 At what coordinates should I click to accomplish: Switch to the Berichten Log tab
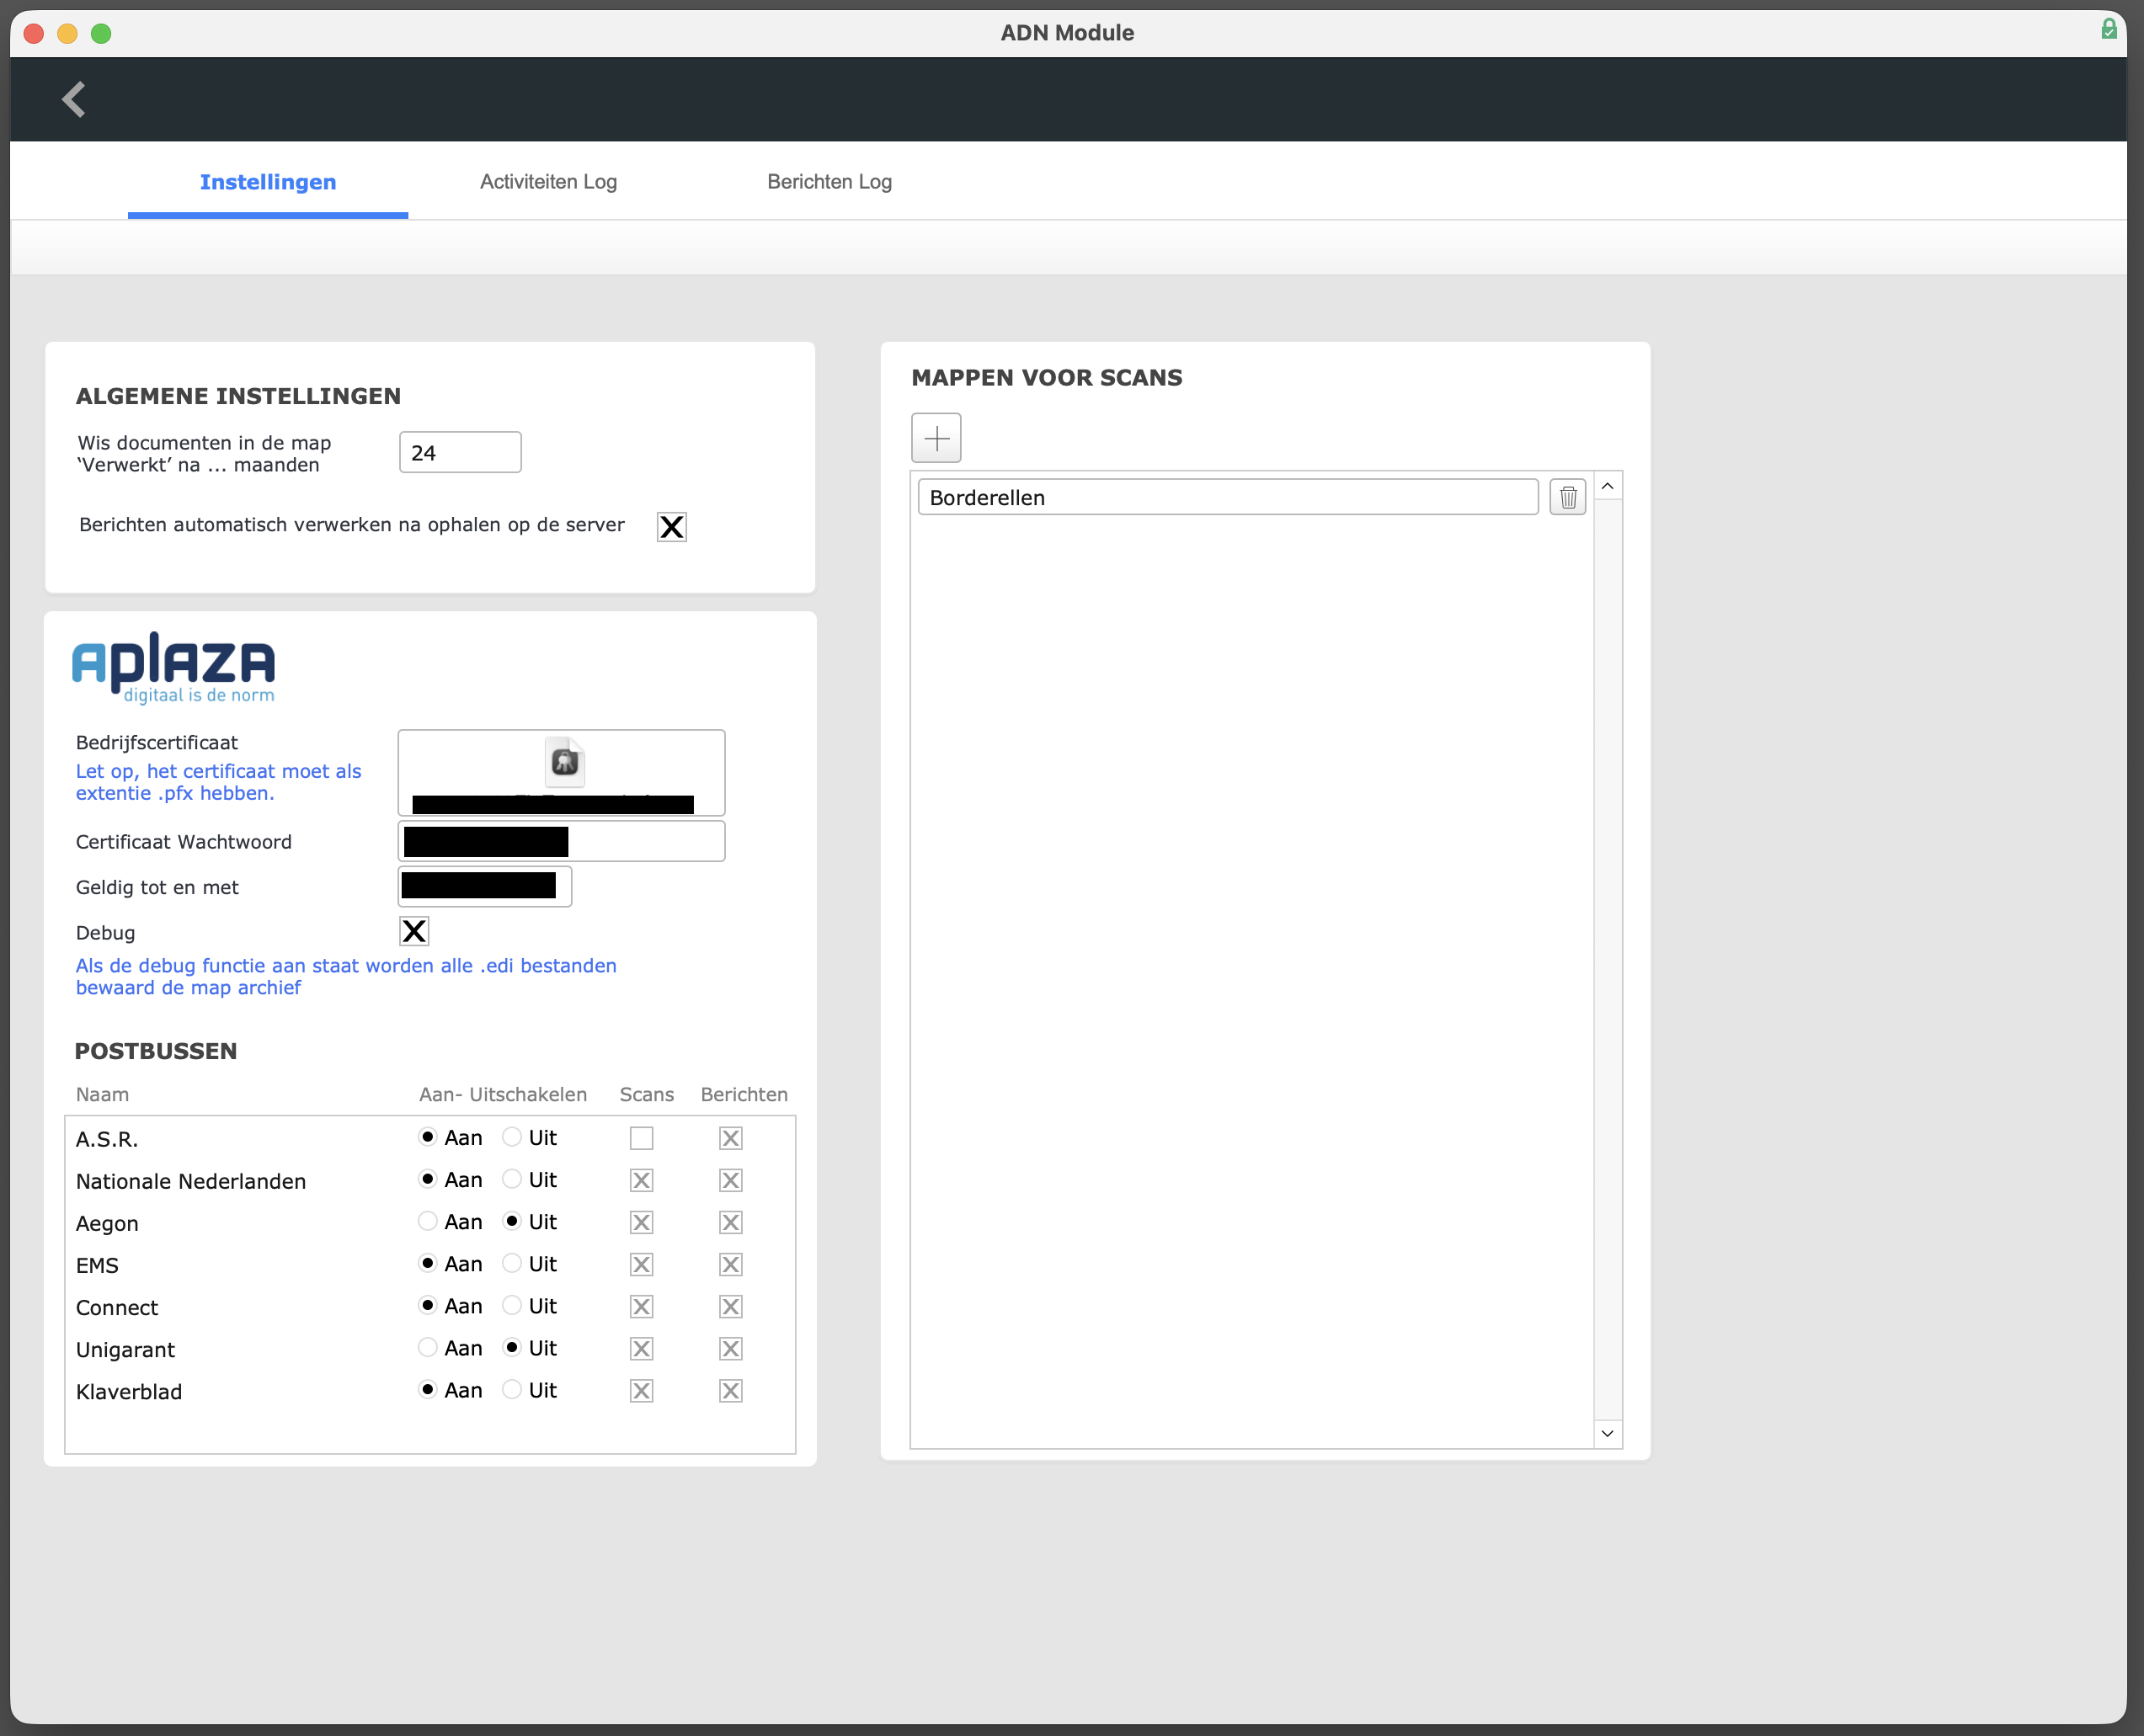(x=829, y=182)
